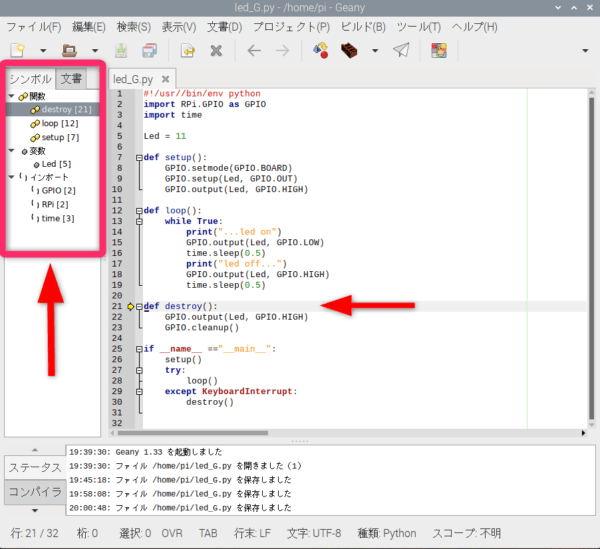Click the editor vertical scrollbar
The height and width of the screenshot is (549, 600).
coord(591,258)
